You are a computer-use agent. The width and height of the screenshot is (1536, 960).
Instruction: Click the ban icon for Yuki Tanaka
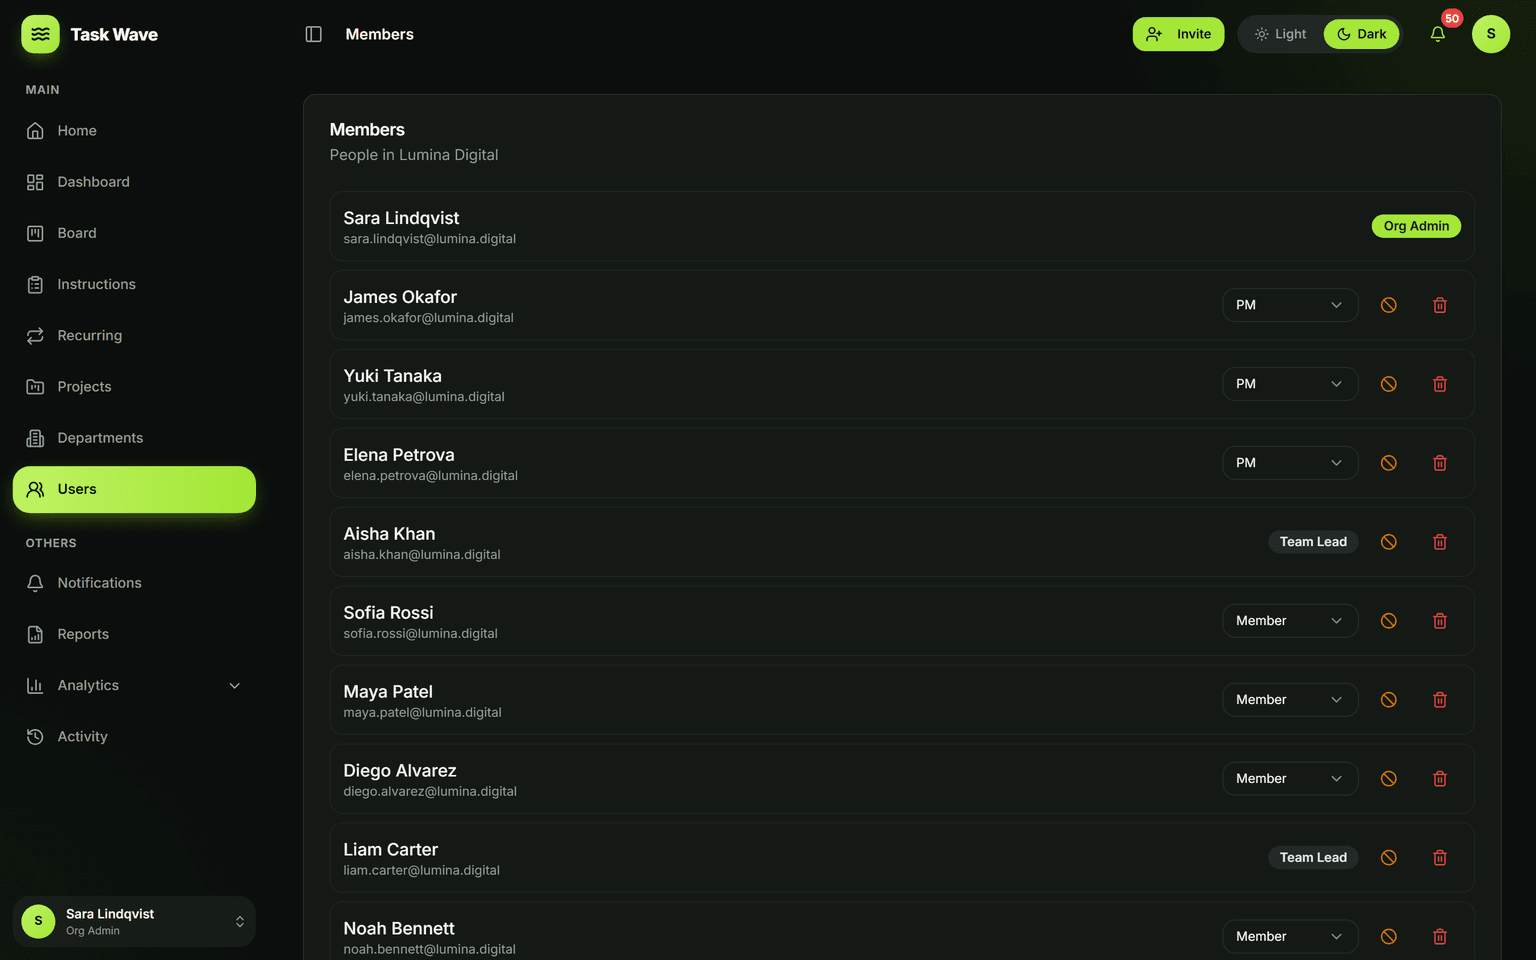coord(1389,384)
